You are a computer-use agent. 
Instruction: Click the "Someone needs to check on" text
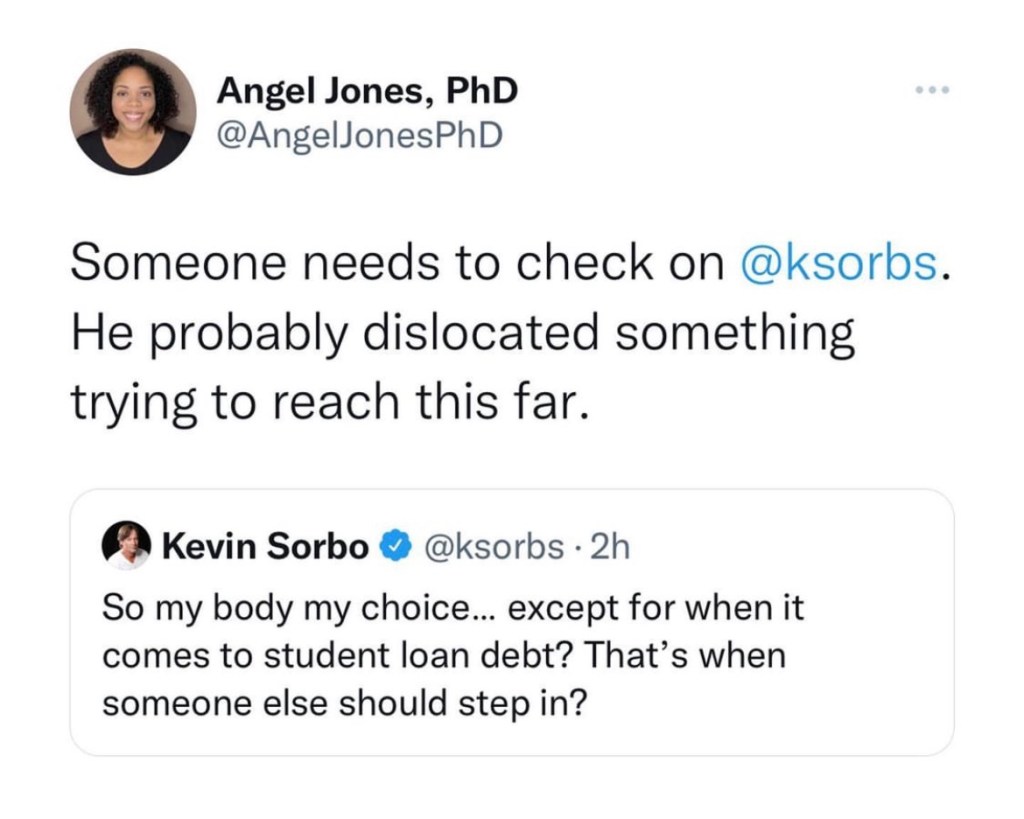[x=396, y=262]
